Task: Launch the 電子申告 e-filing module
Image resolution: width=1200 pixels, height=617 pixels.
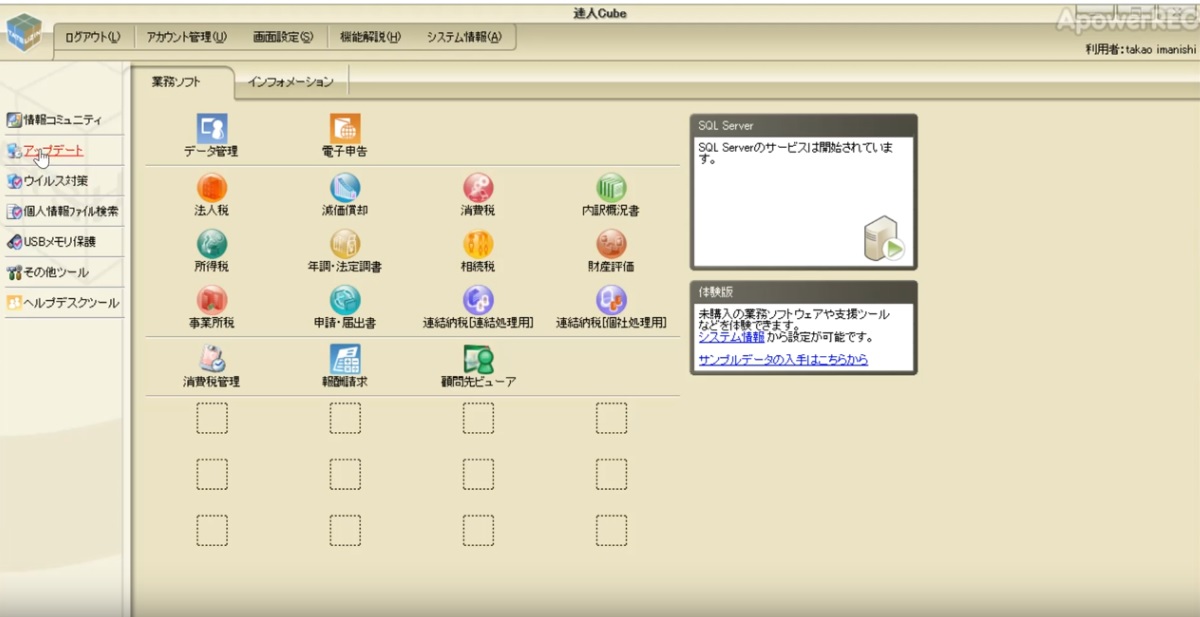Action: point(345,135)
